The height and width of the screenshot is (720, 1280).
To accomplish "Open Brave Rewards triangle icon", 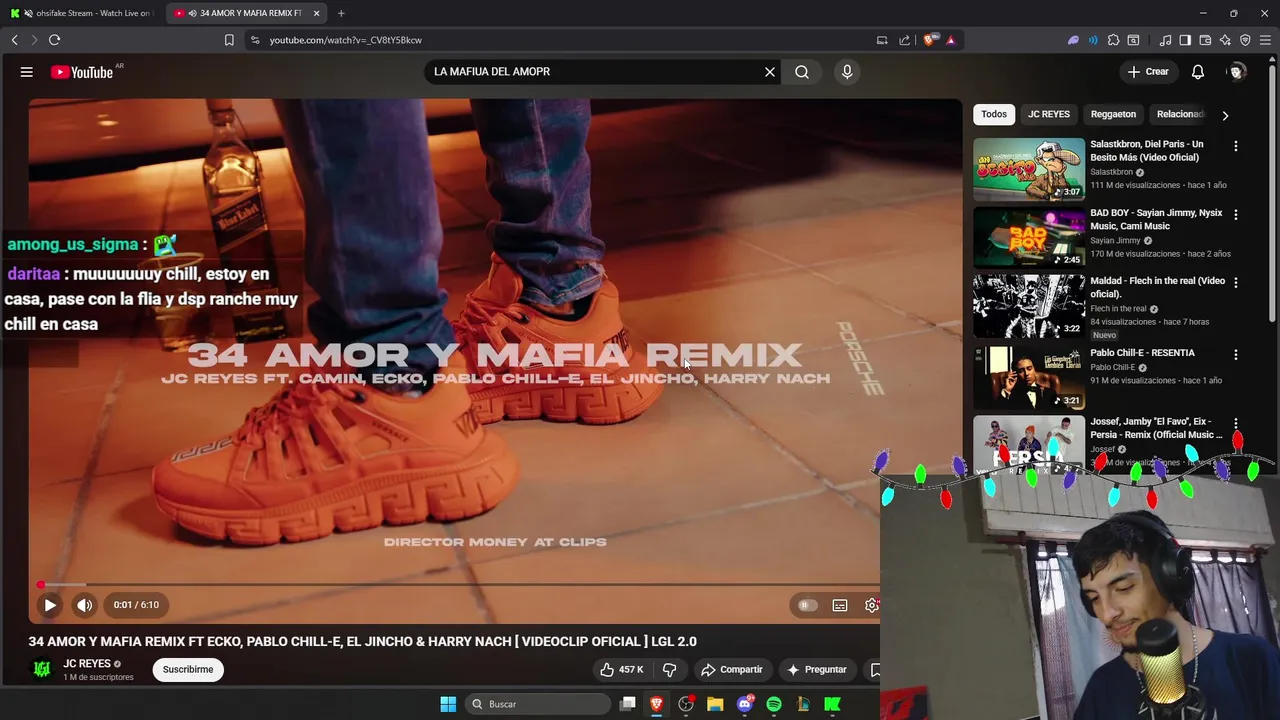I will pyautogui.click(x=950, y=40).
